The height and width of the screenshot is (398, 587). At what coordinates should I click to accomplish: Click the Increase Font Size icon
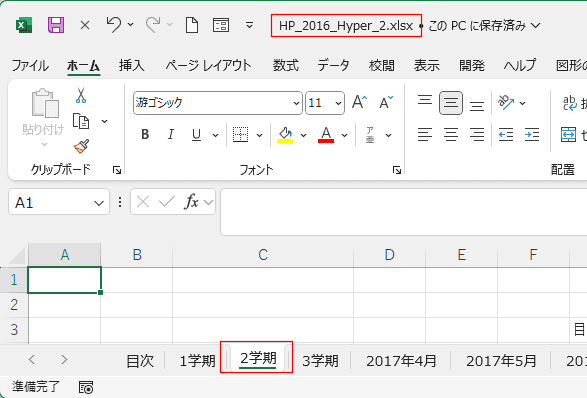359,102
